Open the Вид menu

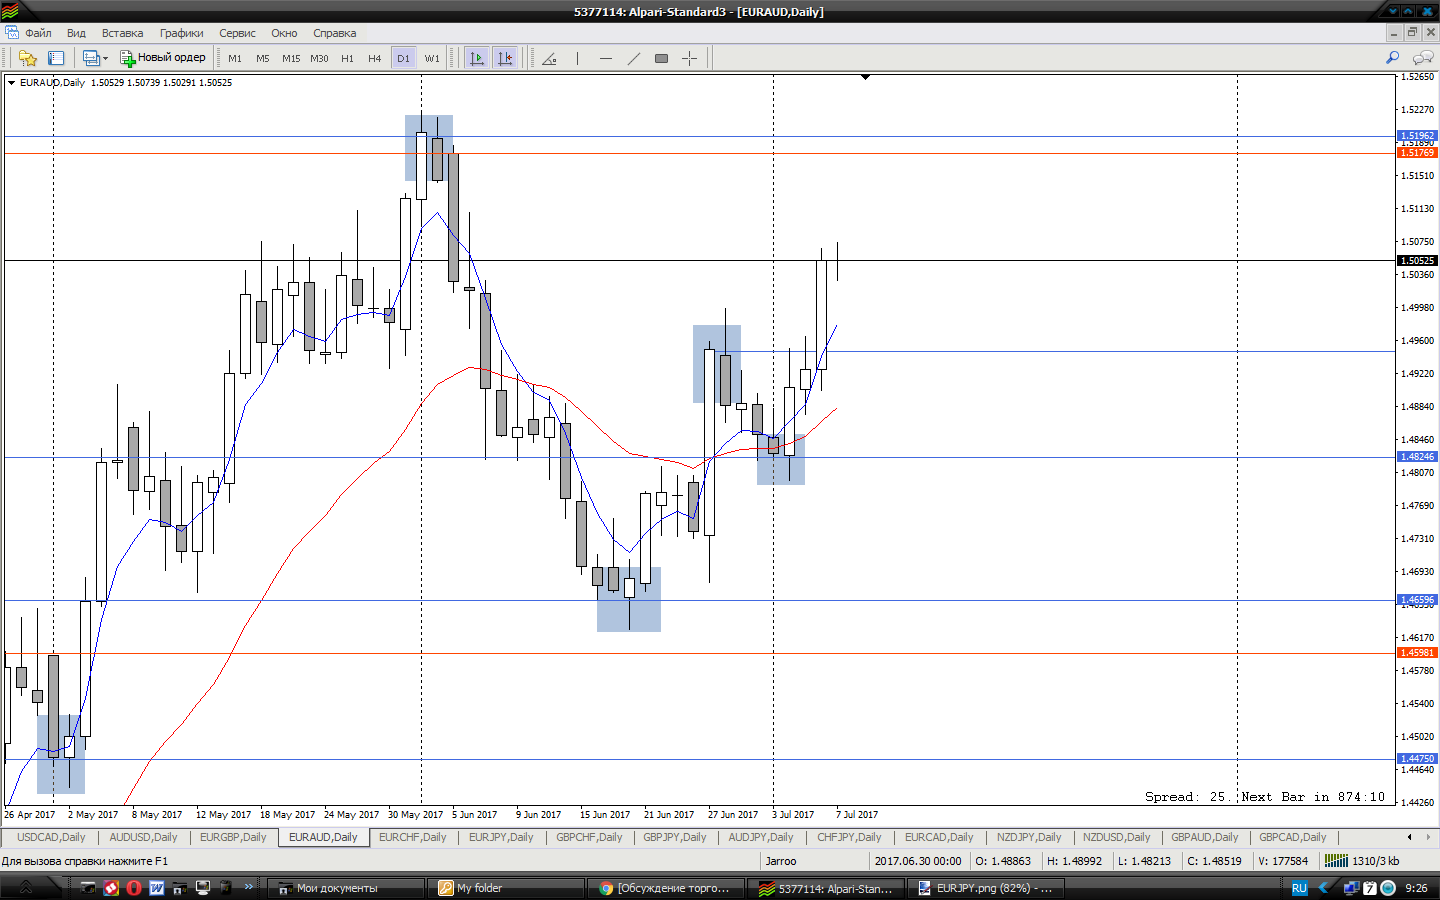(x=76, y=33)
